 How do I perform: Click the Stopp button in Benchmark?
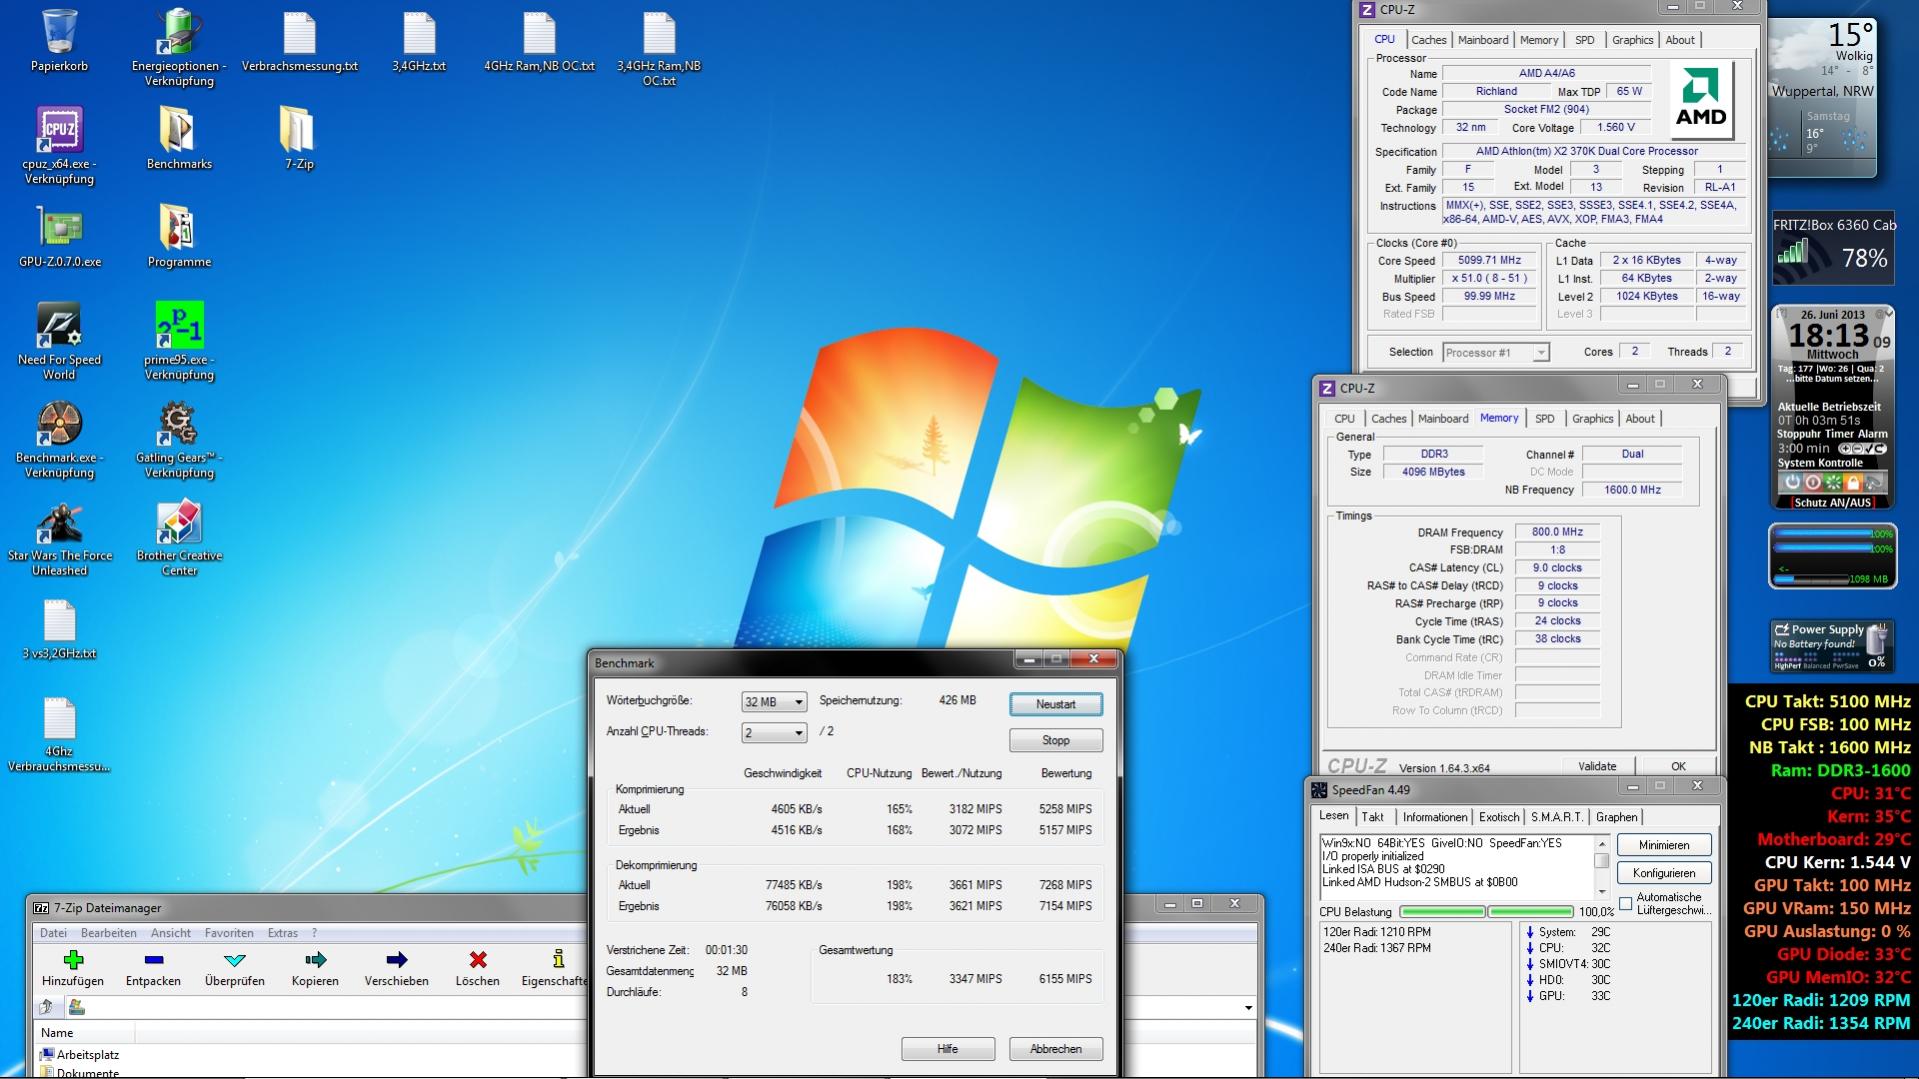[x=1056, y=740]
